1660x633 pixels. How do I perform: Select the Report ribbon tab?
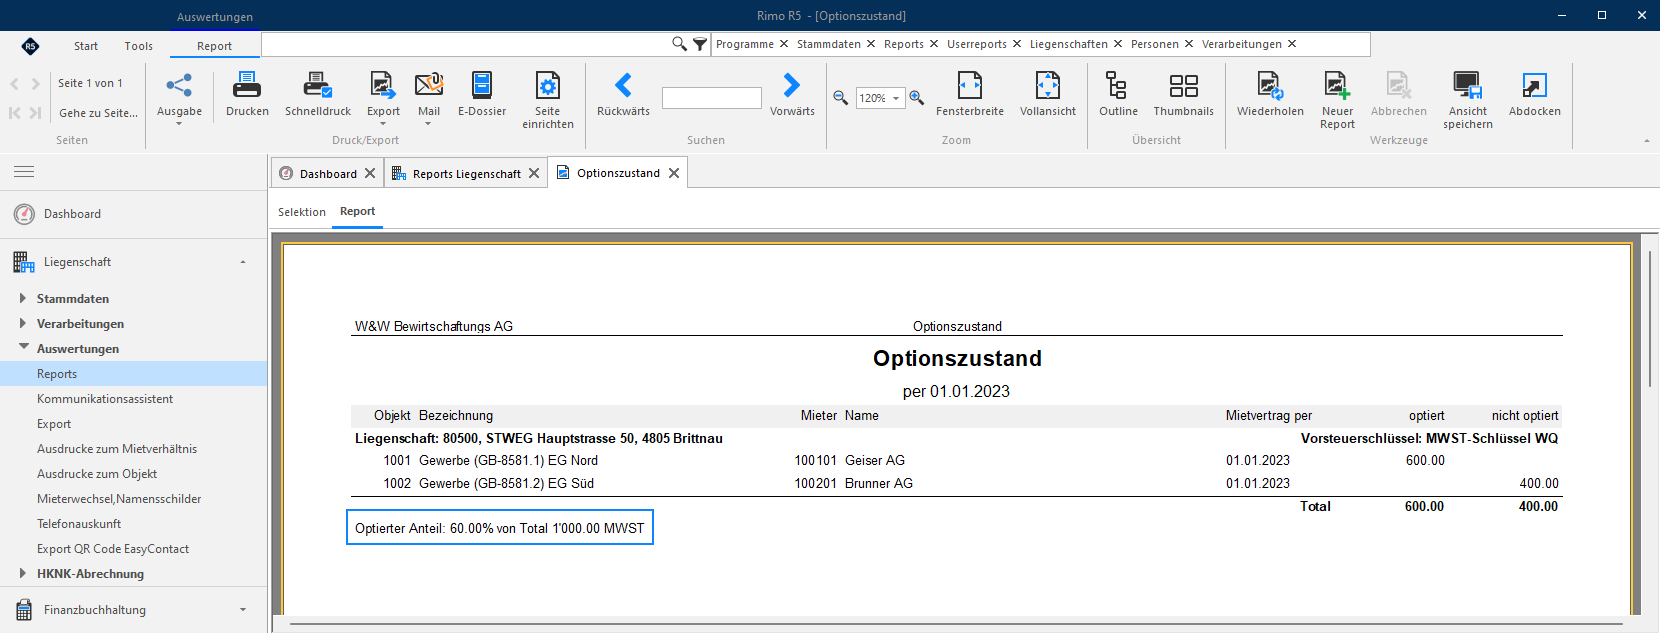(214, 46)
